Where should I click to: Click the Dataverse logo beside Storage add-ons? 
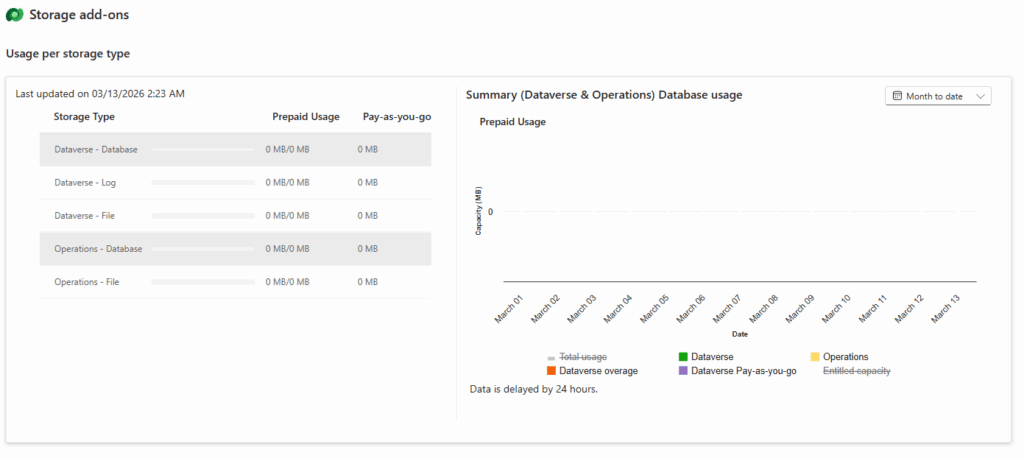coord(14,15)
